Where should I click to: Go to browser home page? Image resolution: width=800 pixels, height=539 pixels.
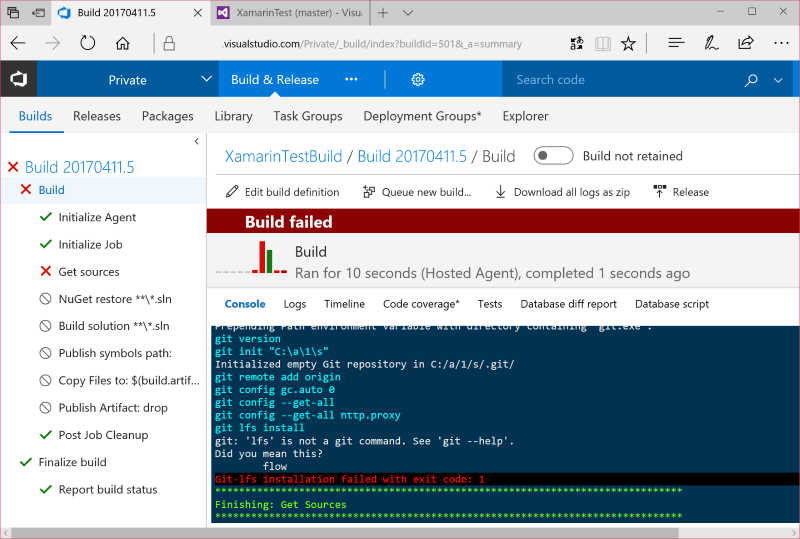pyautogui.click(x=122, y=43)
